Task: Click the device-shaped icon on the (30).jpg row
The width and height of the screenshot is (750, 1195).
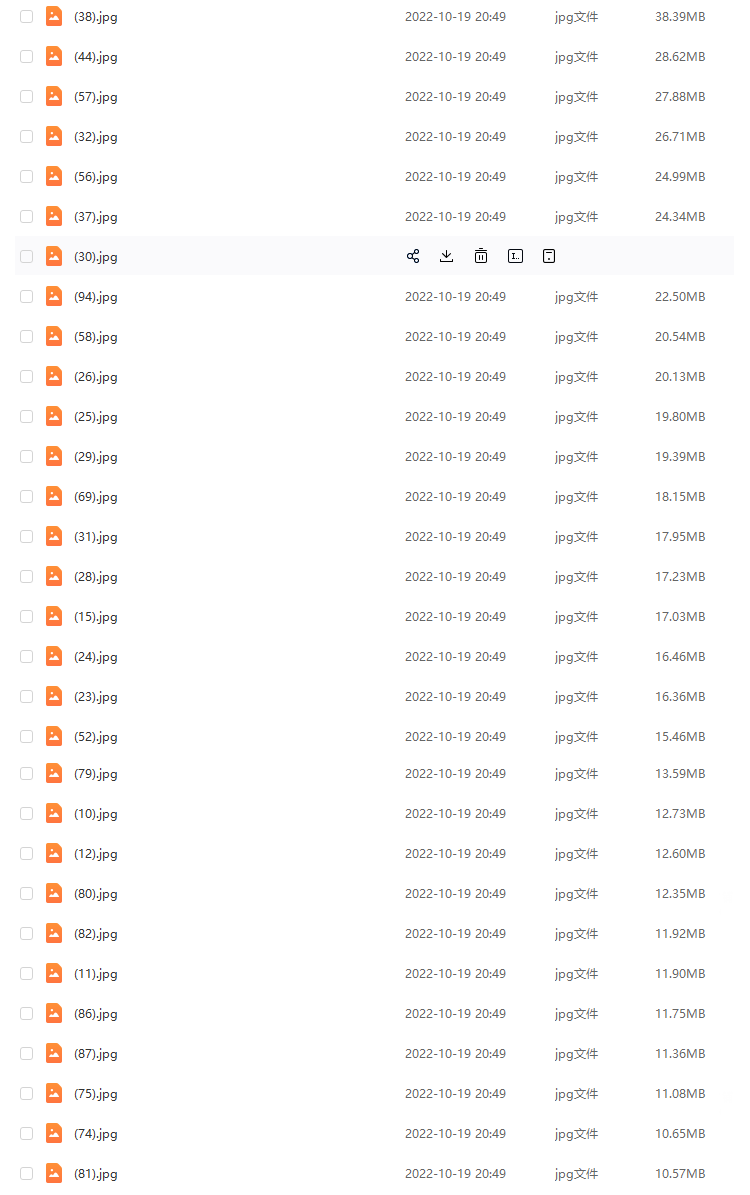Action: point(549,256)
